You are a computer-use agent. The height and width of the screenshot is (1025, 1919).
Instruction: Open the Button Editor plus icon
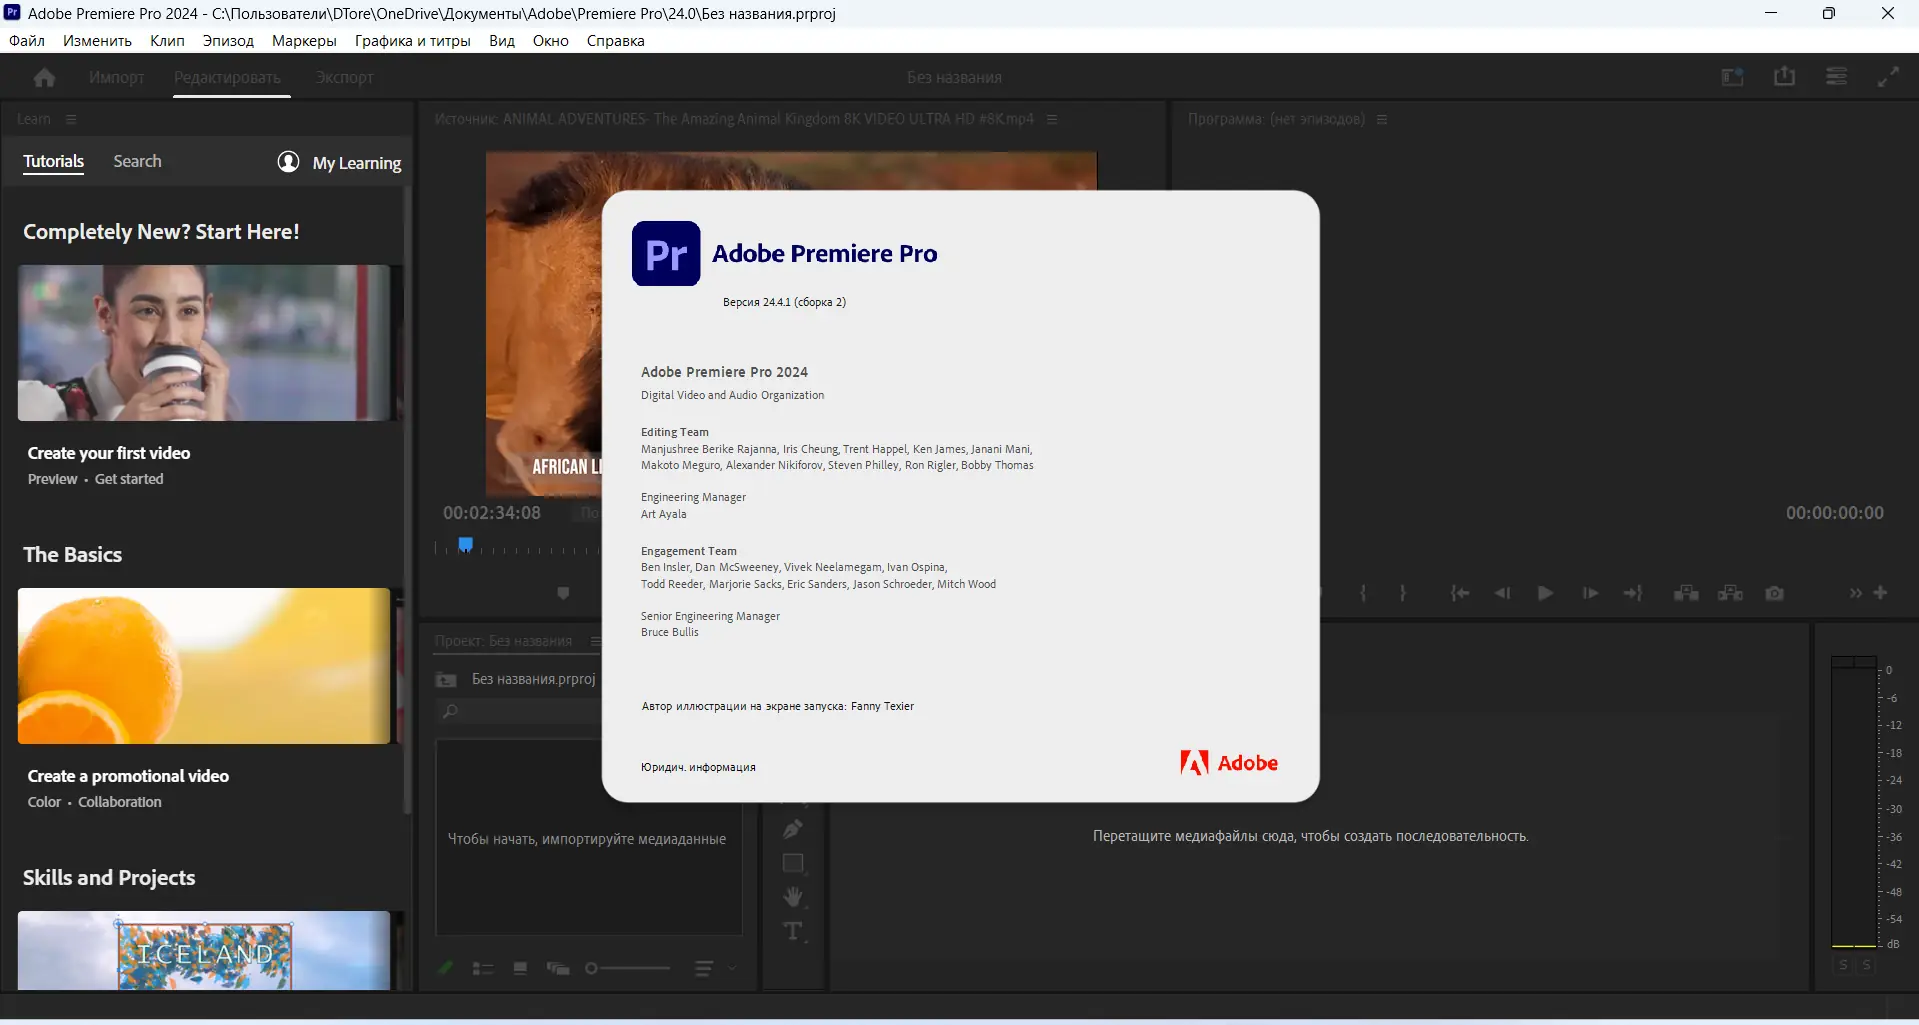tap(1880, 593)
